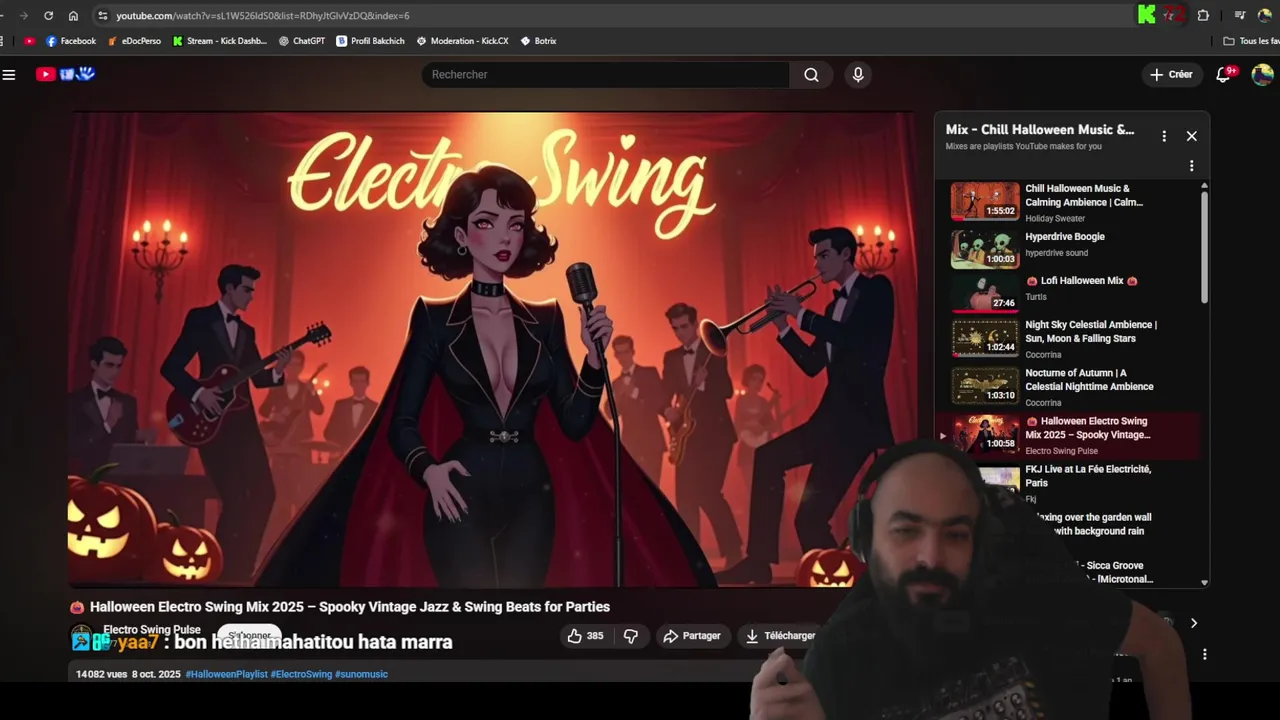Open the green Kick extension icon
Viewport: 1280px width, 720px height.
1146,15
